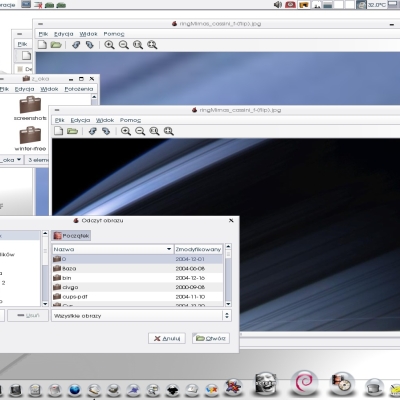
Task: Click the volume speaker icon in top panel
Action: coord(277,5)
